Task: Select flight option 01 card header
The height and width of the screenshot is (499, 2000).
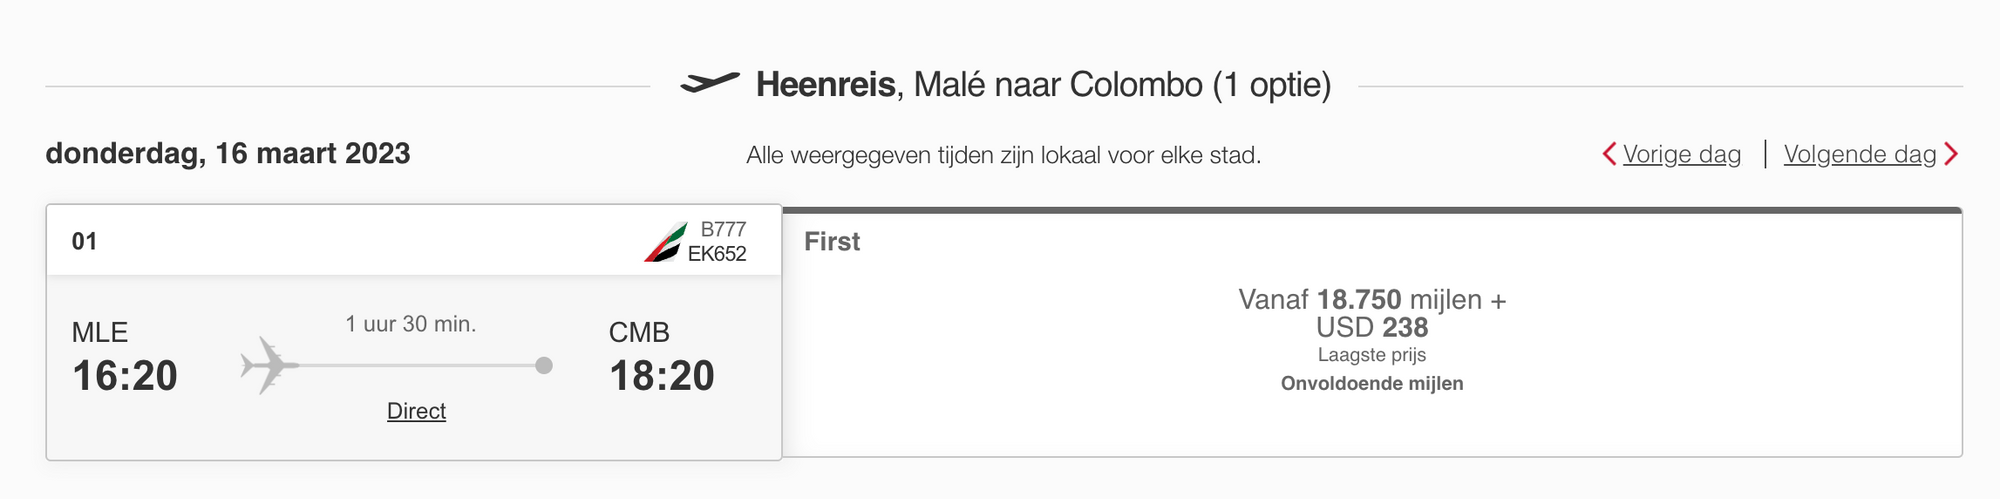Action: point(414,240)
